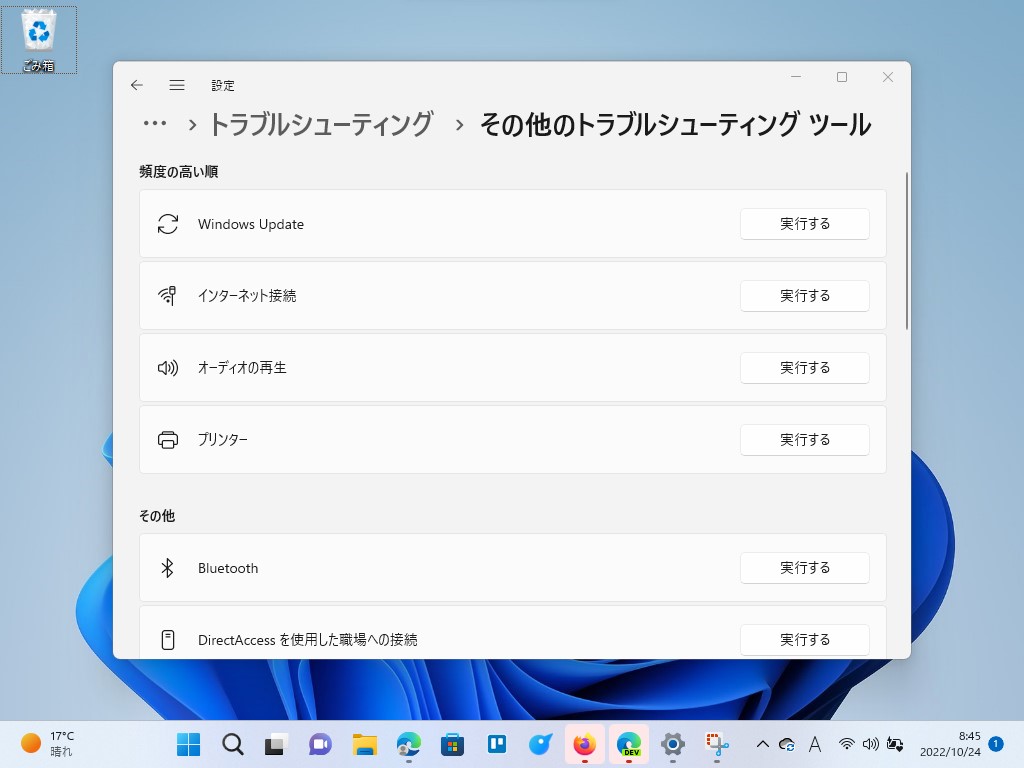Click the Windows Update refresh icon
Image resolution: width=1024 pixels, height=768 pixels.
coord(167,223)
